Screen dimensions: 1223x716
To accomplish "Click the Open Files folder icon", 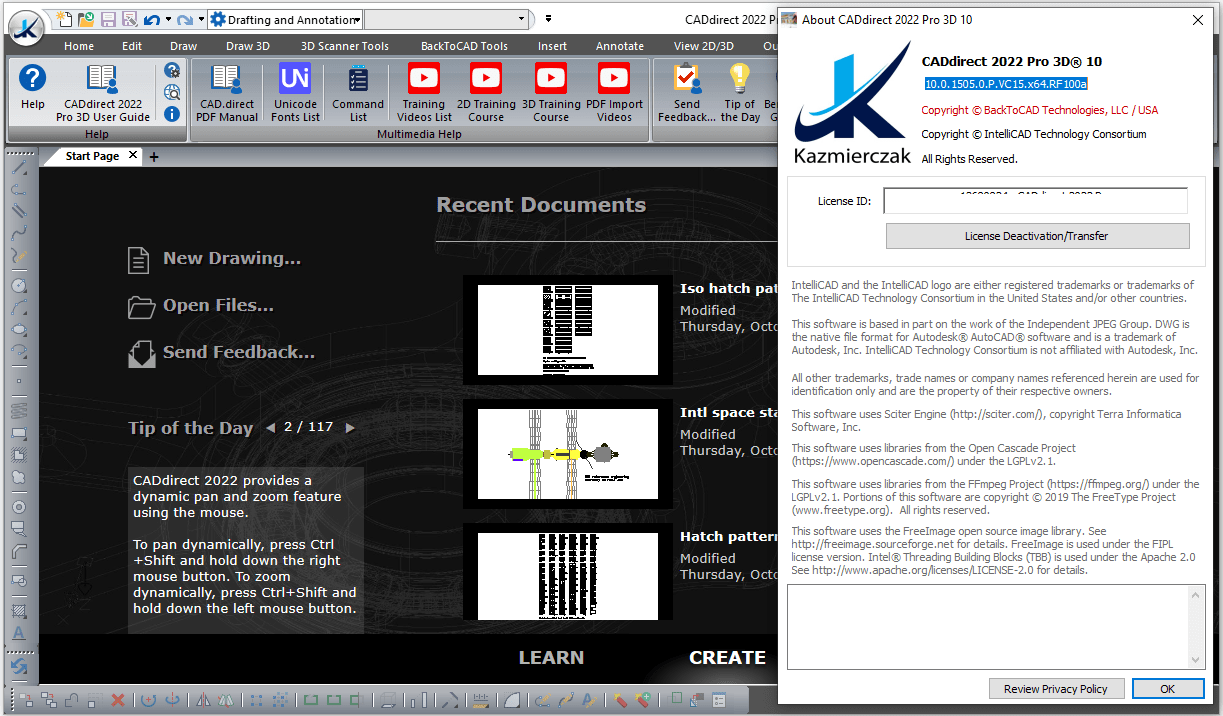I will click(141, 306).
